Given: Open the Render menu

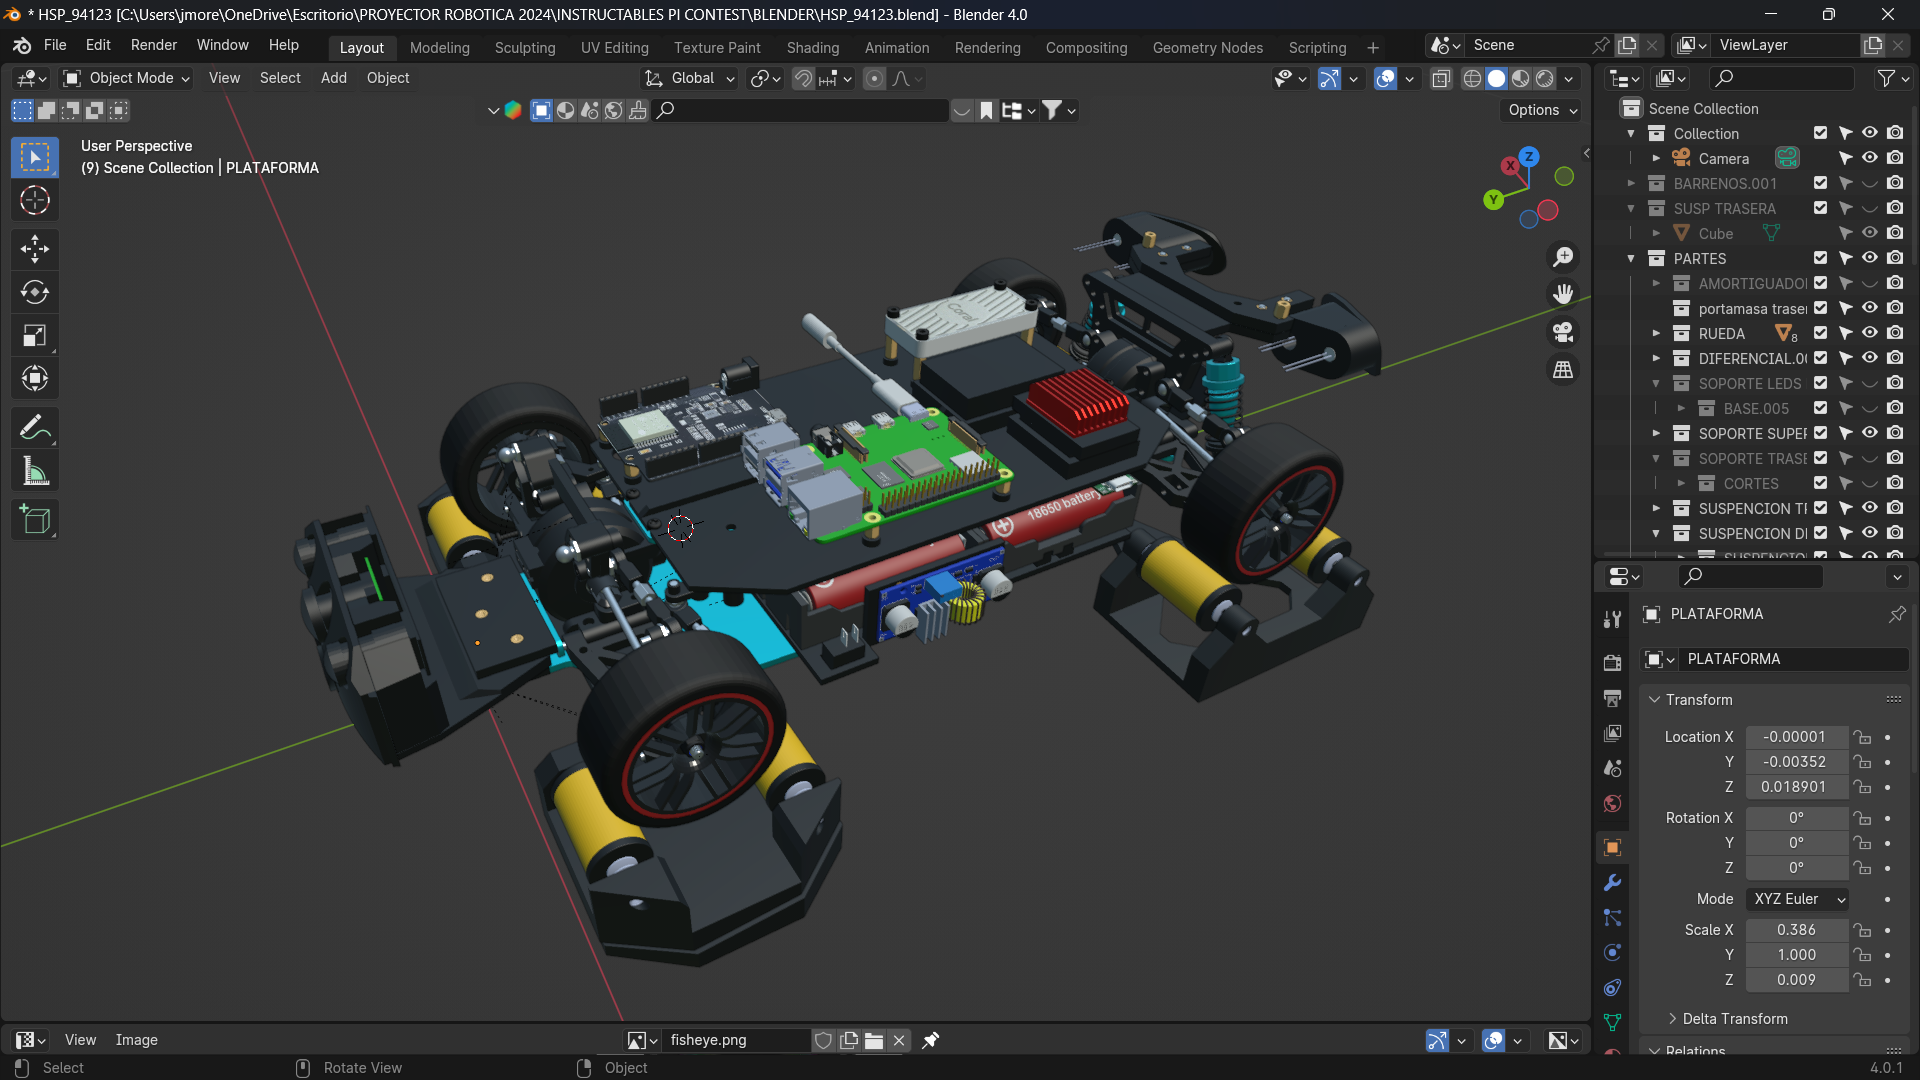Looking at the screenshot, I should 154,45.
